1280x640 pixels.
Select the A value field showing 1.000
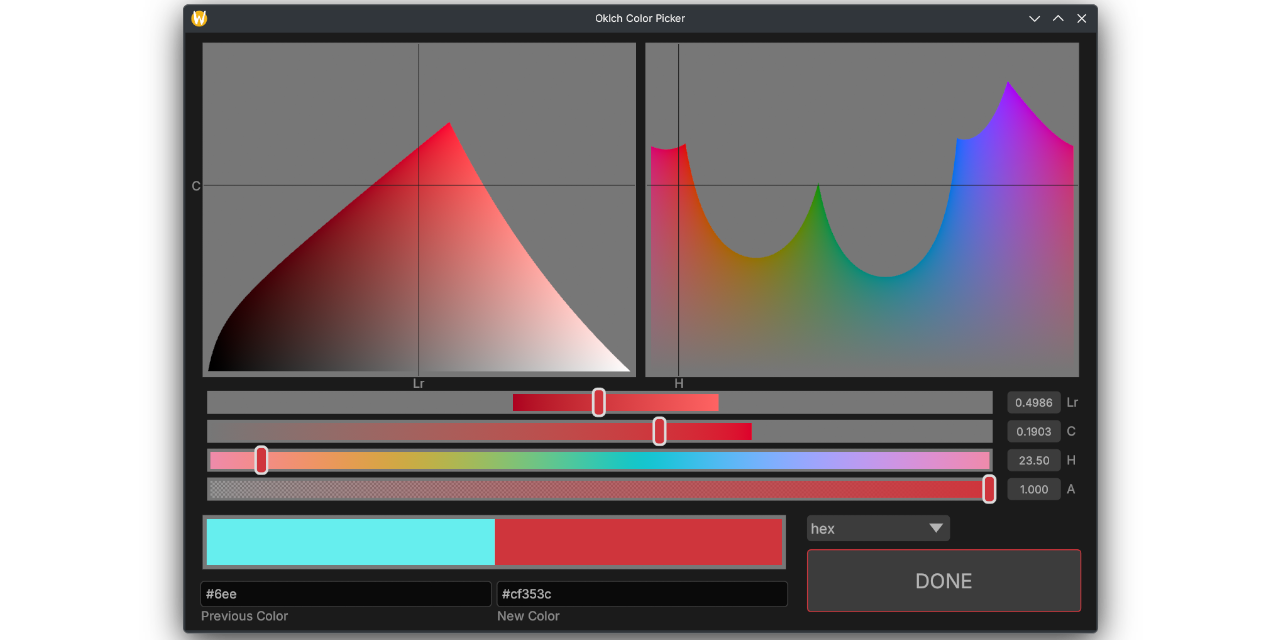(1034, 489)
